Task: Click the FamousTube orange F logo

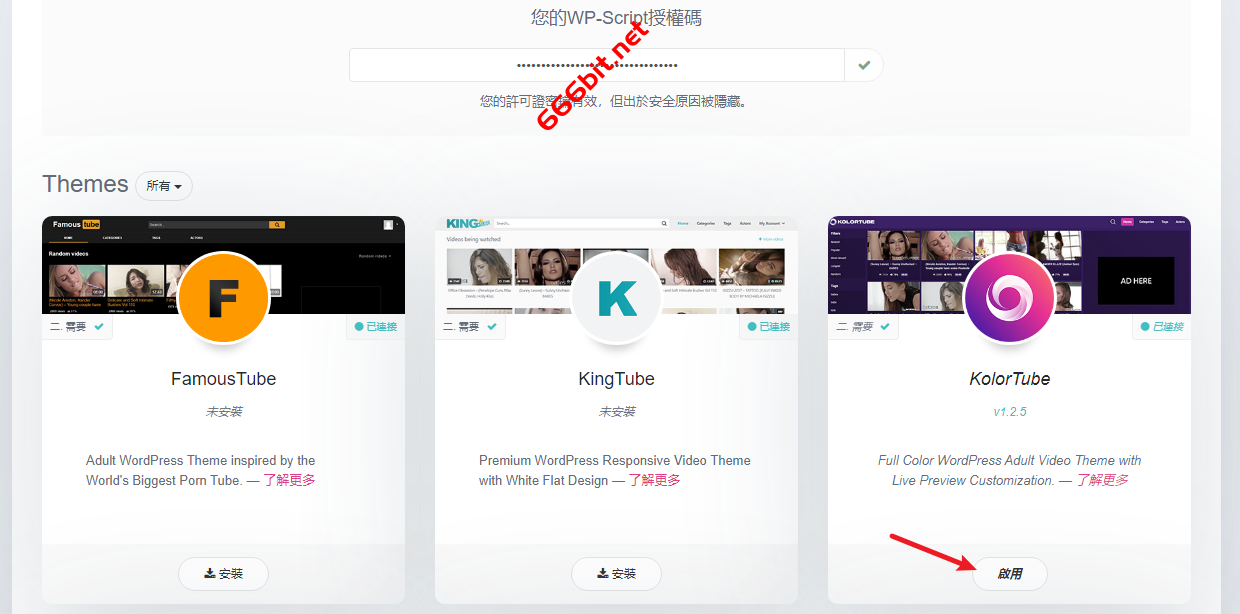Action: [x=223, y=298]
